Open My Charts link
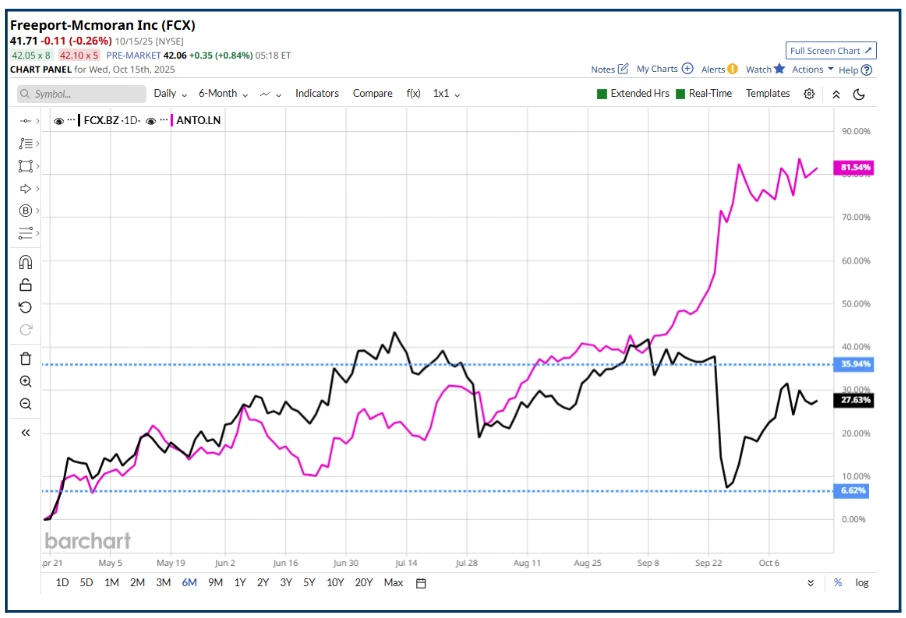Viewport: 906px width, 618px height. pyautogui.click(x=659, y=70)
